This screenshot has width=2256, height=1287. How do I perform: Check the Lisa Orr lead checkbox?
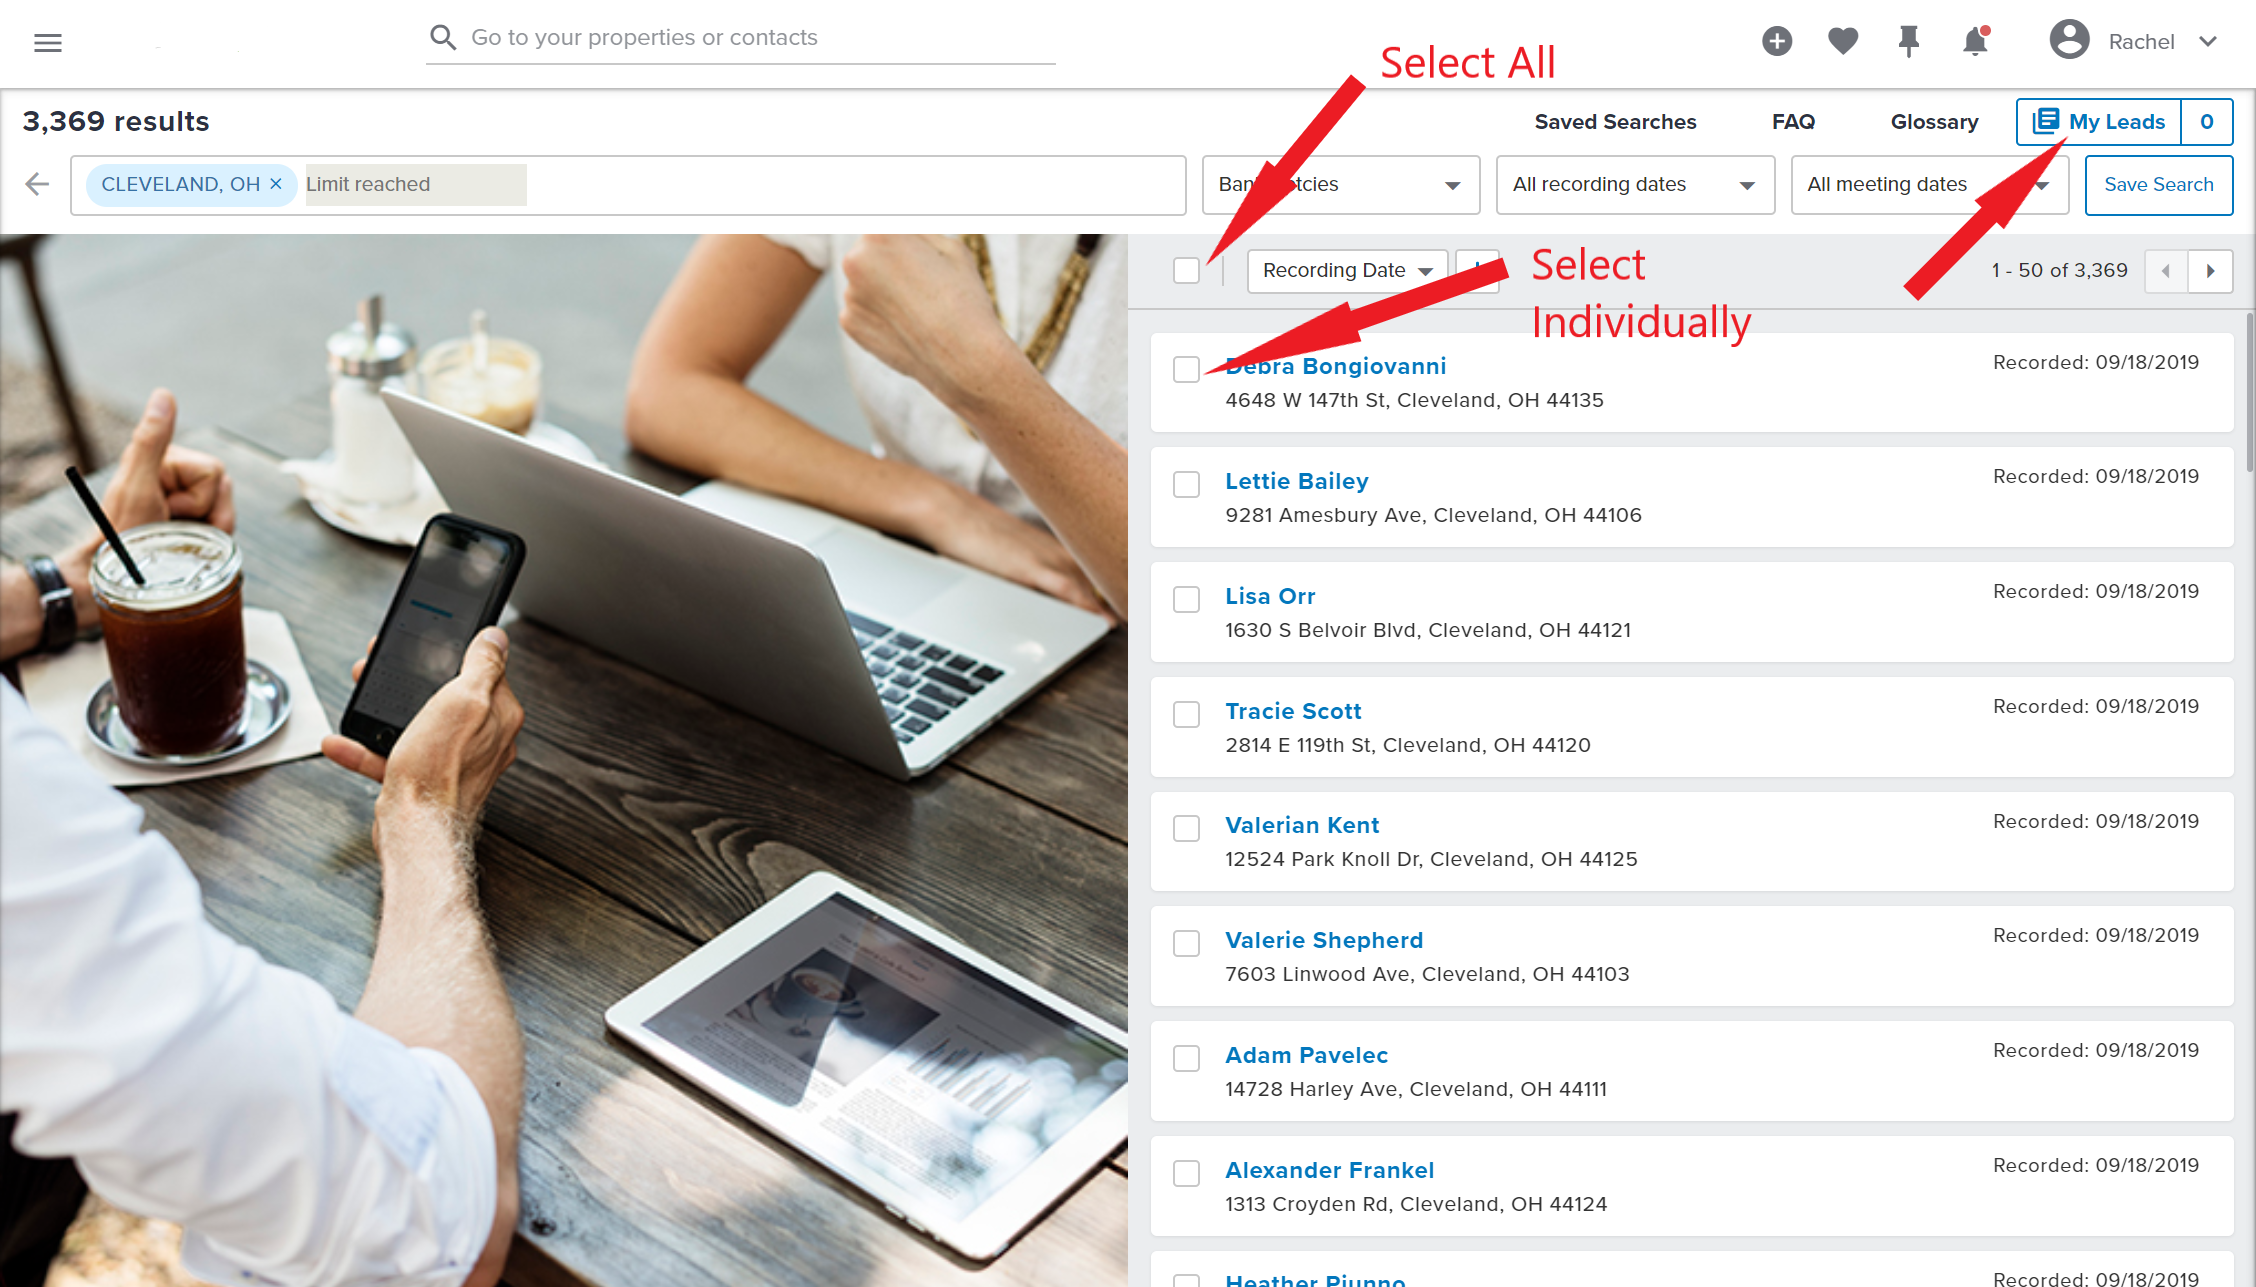click(1186, 599)
